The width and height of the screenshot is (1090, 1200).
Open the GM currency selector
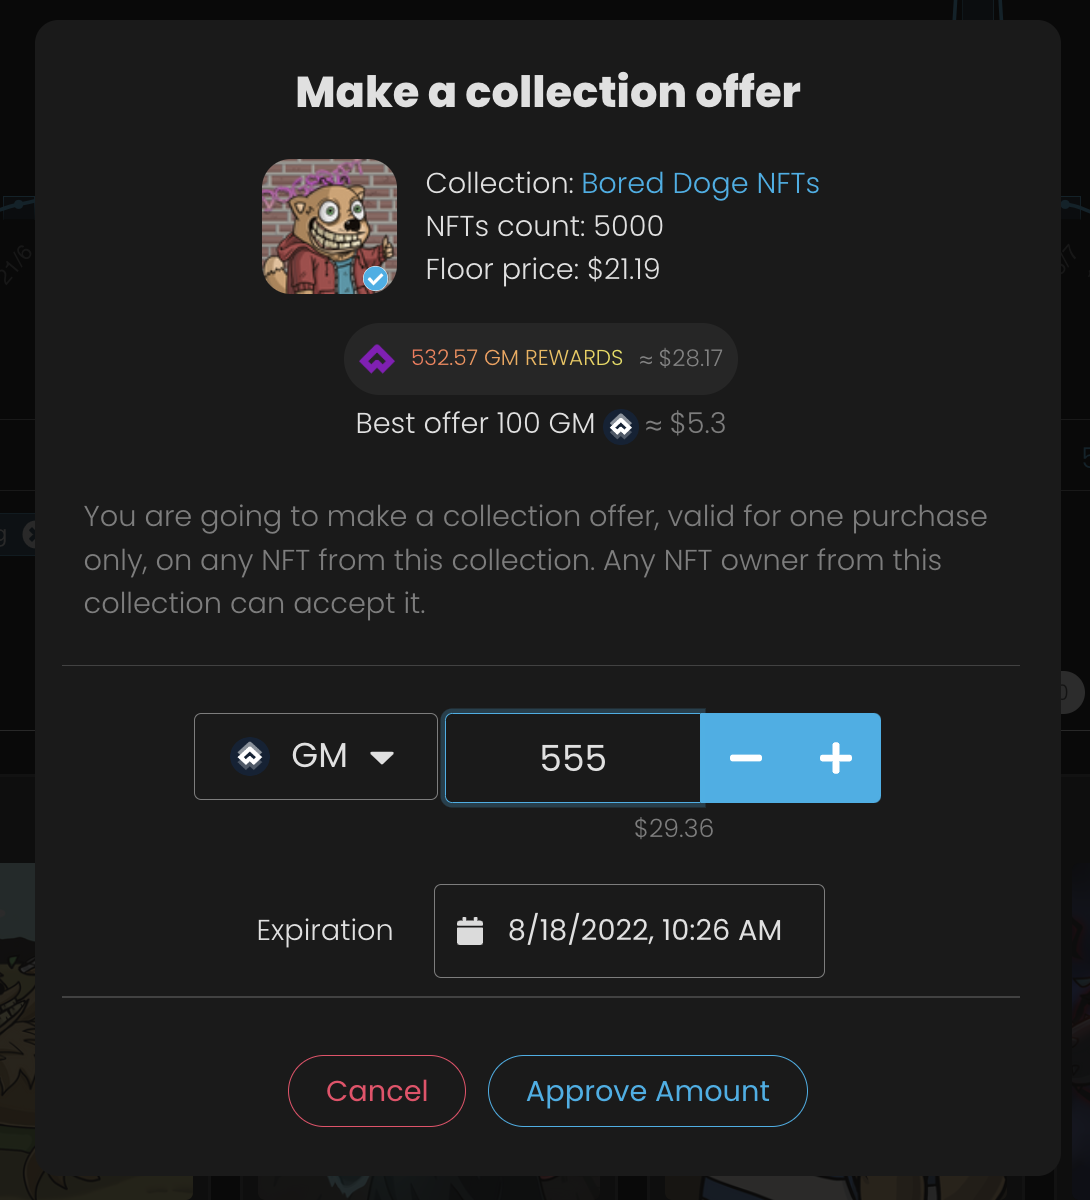[316, 756]
